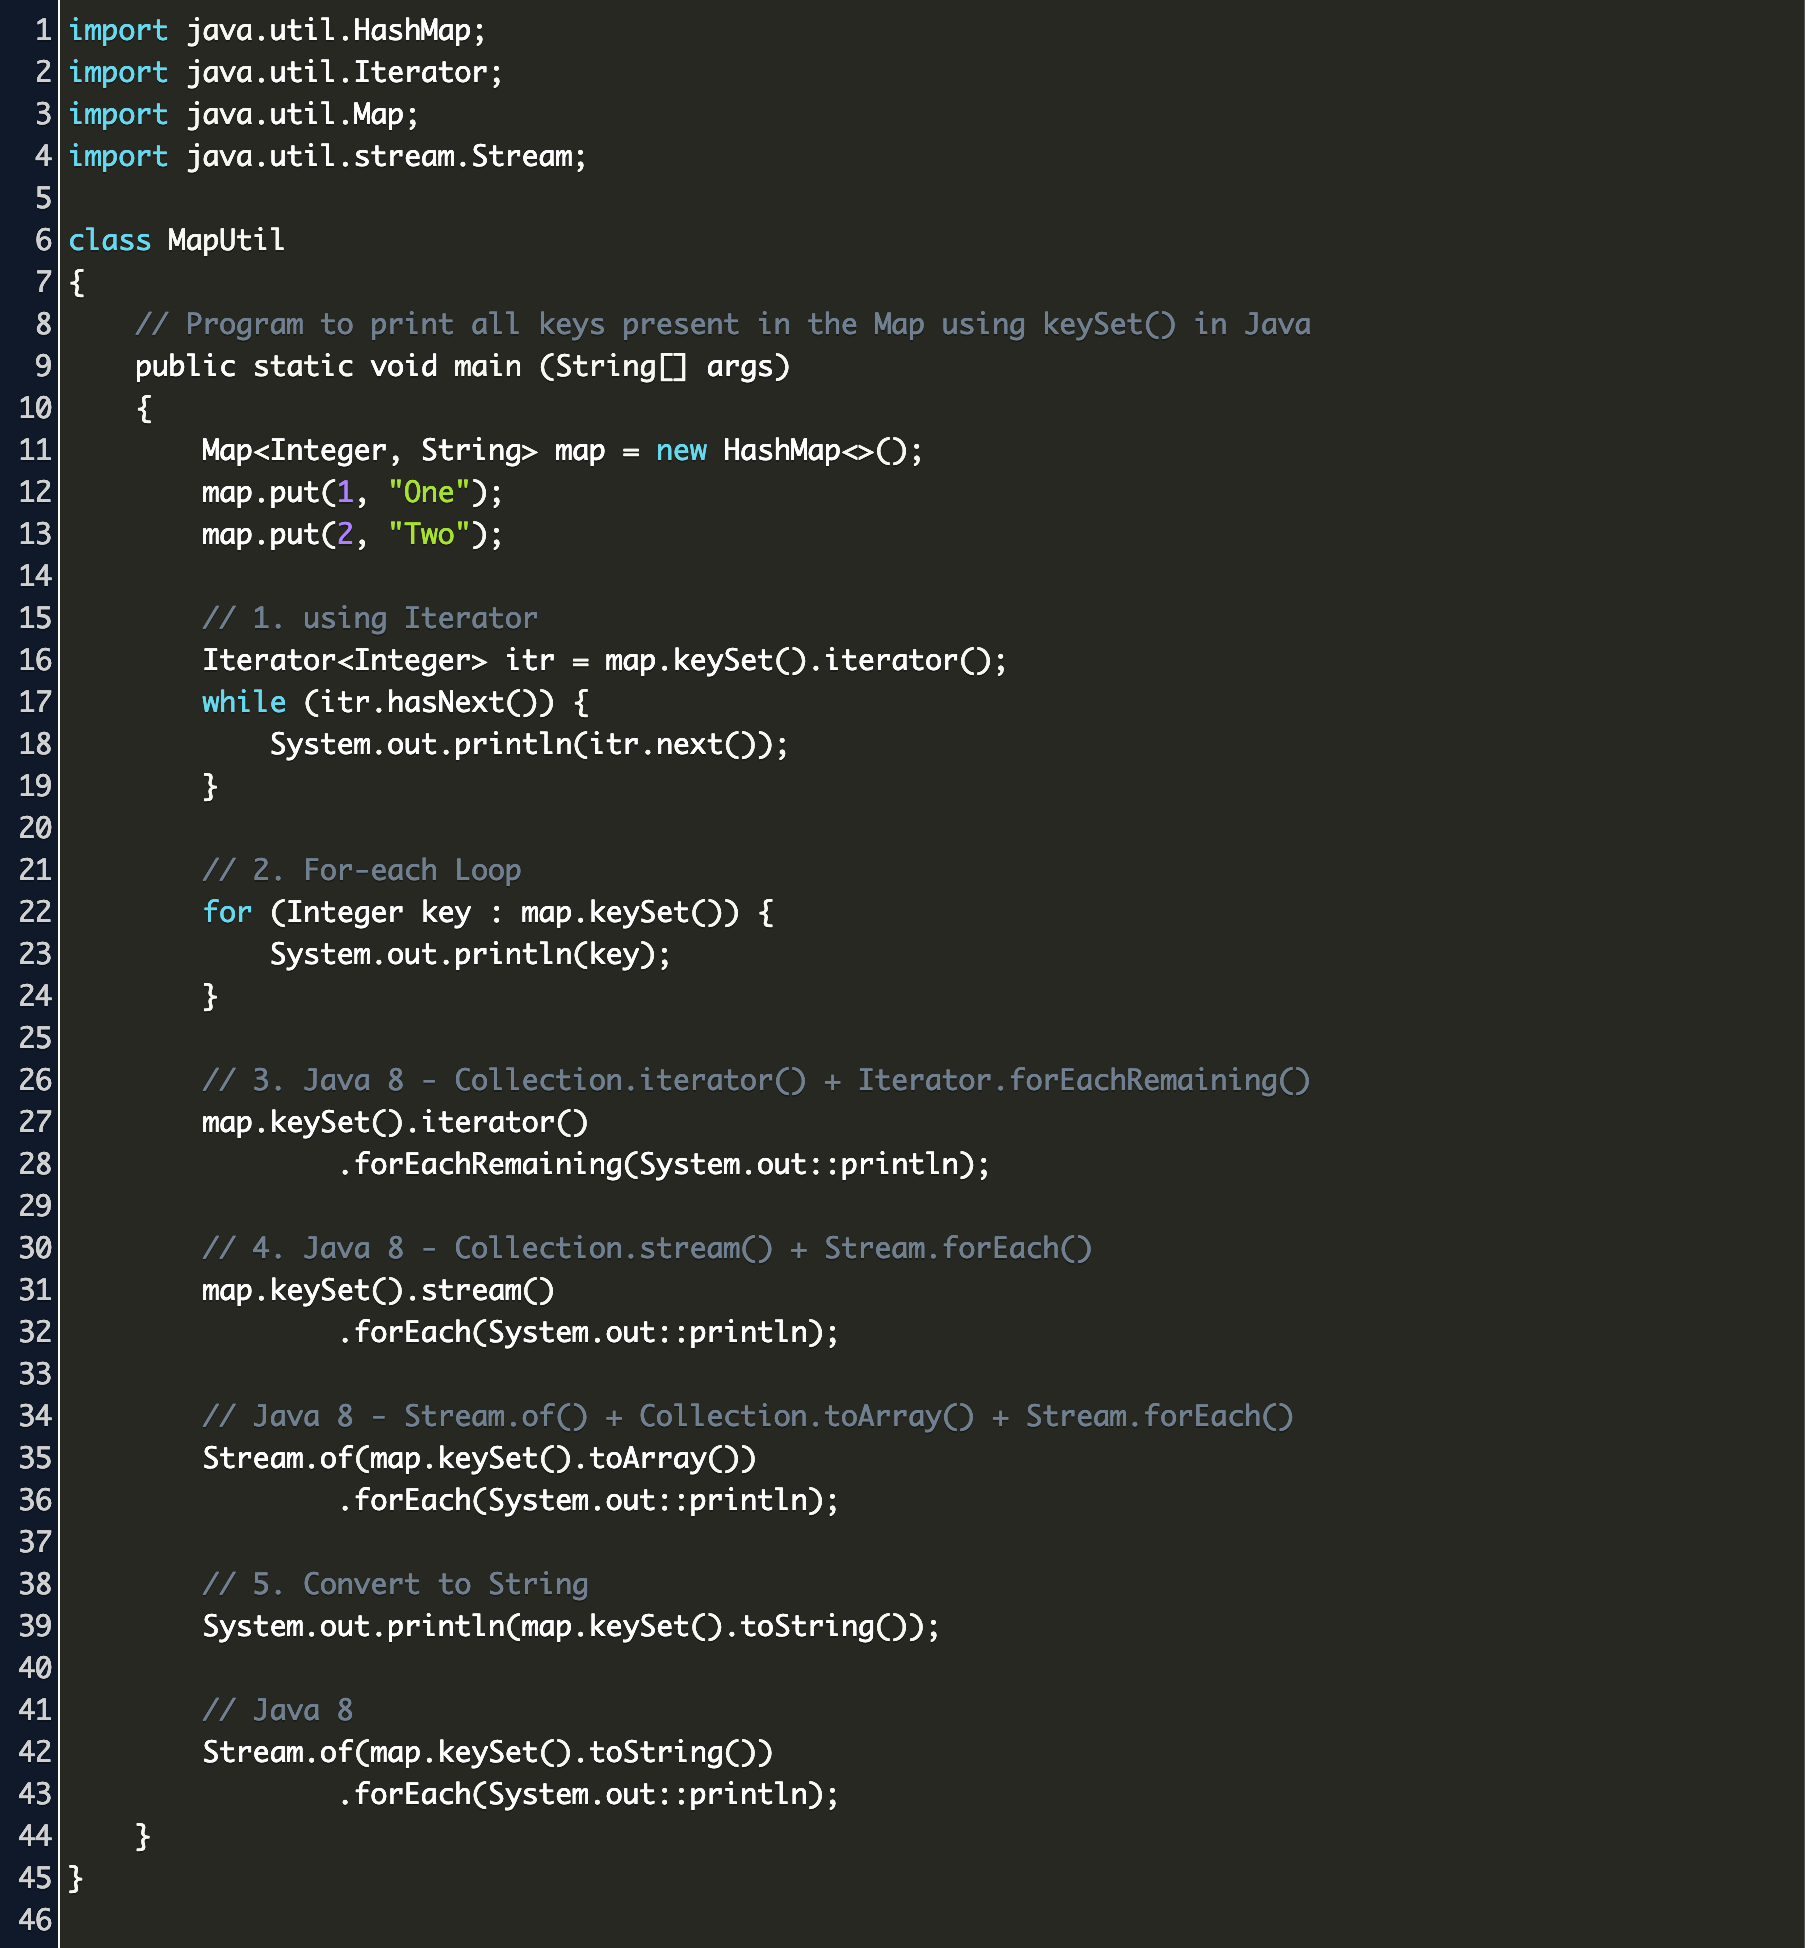1806x1948 pixels.
Task: Click the opening brace on line 7
Action: (76, 282)
